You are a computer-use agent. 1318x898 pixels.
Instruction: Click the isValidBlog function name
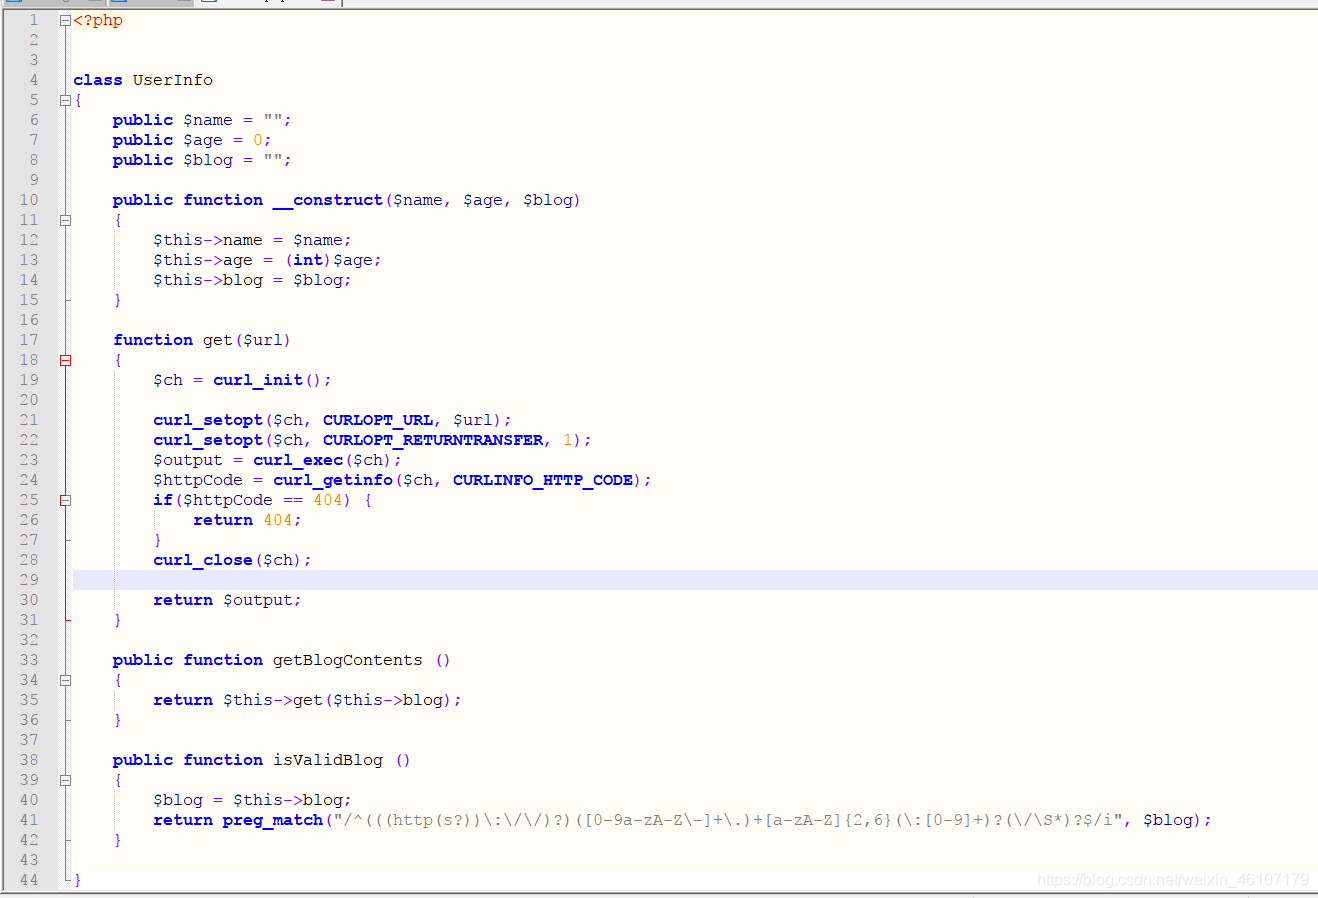click(328, 760)
